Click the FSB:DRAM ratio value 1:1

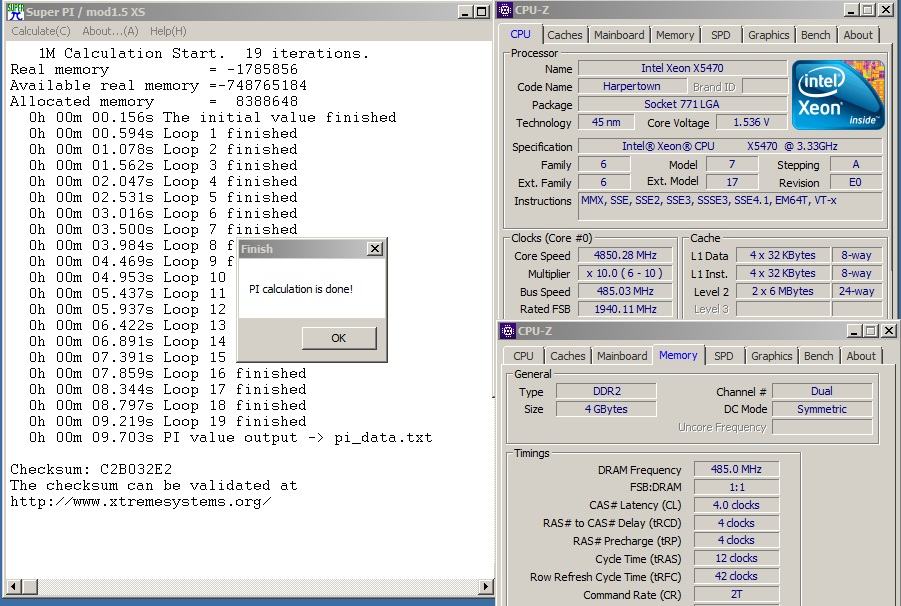pos(736,487)
